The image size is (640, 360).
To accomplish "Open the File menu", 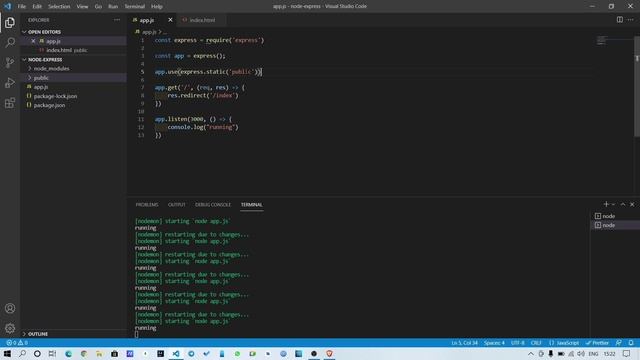I will coord(22,7).
